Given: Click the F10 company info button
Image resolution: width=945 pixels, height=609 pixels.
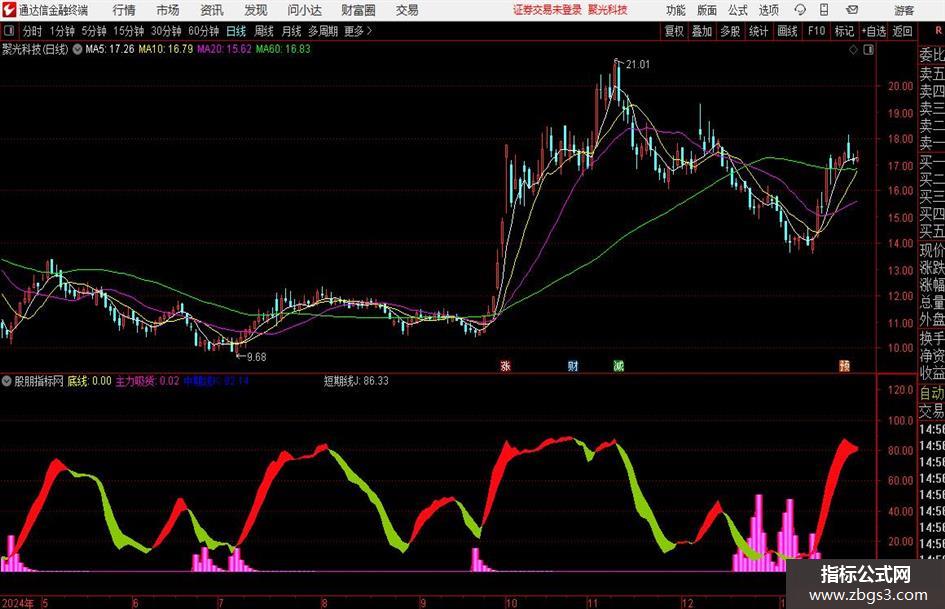Looking at the screenshot, I should (x=816, y=31).
